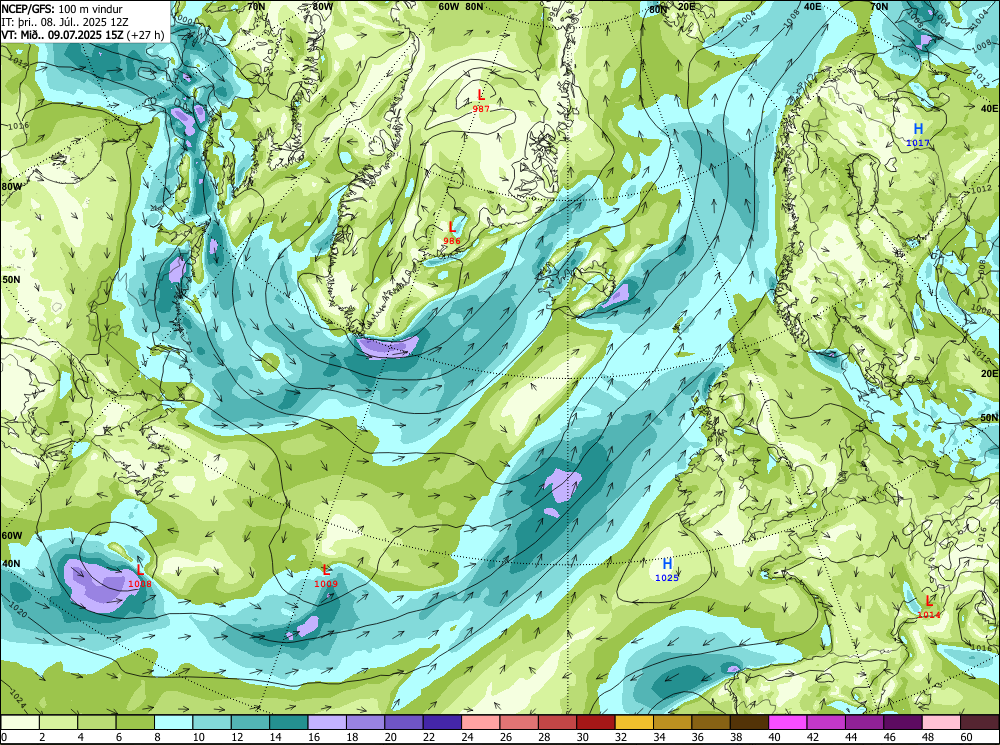Click the L 1008 low-pressure marker
The height and width of the screenshot is (745, 1000).
click(x=140, y=575)
